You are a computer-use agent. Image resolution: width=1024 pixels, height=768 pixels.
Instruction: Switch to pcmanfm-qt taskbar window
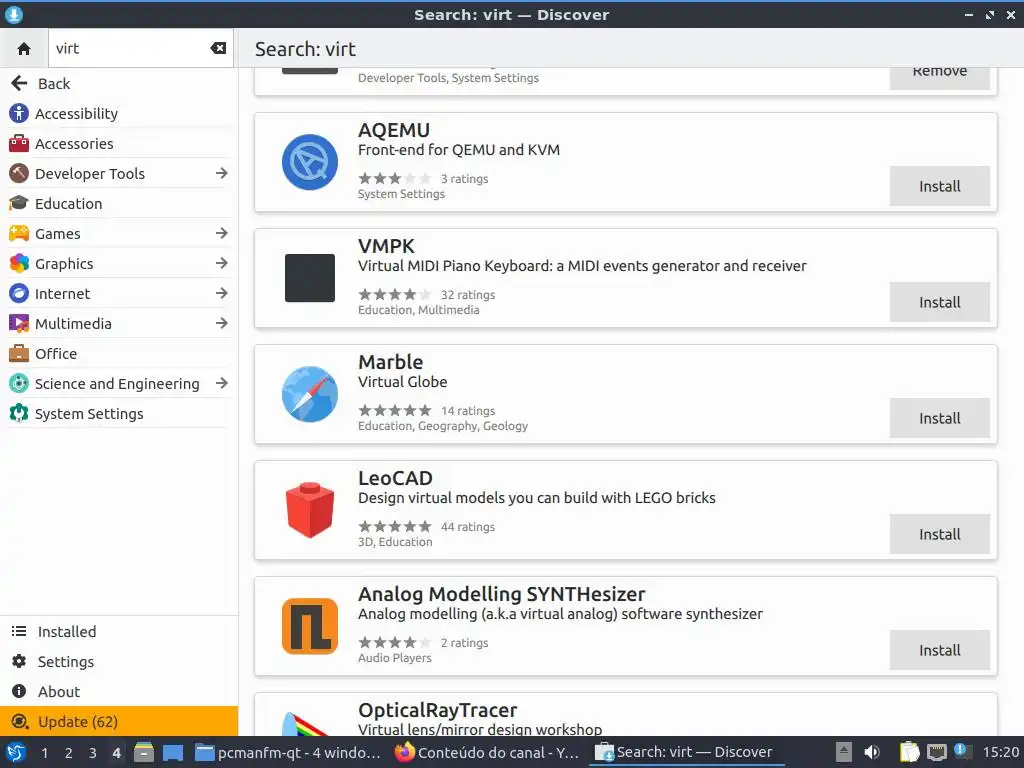[x=288, y=752]
